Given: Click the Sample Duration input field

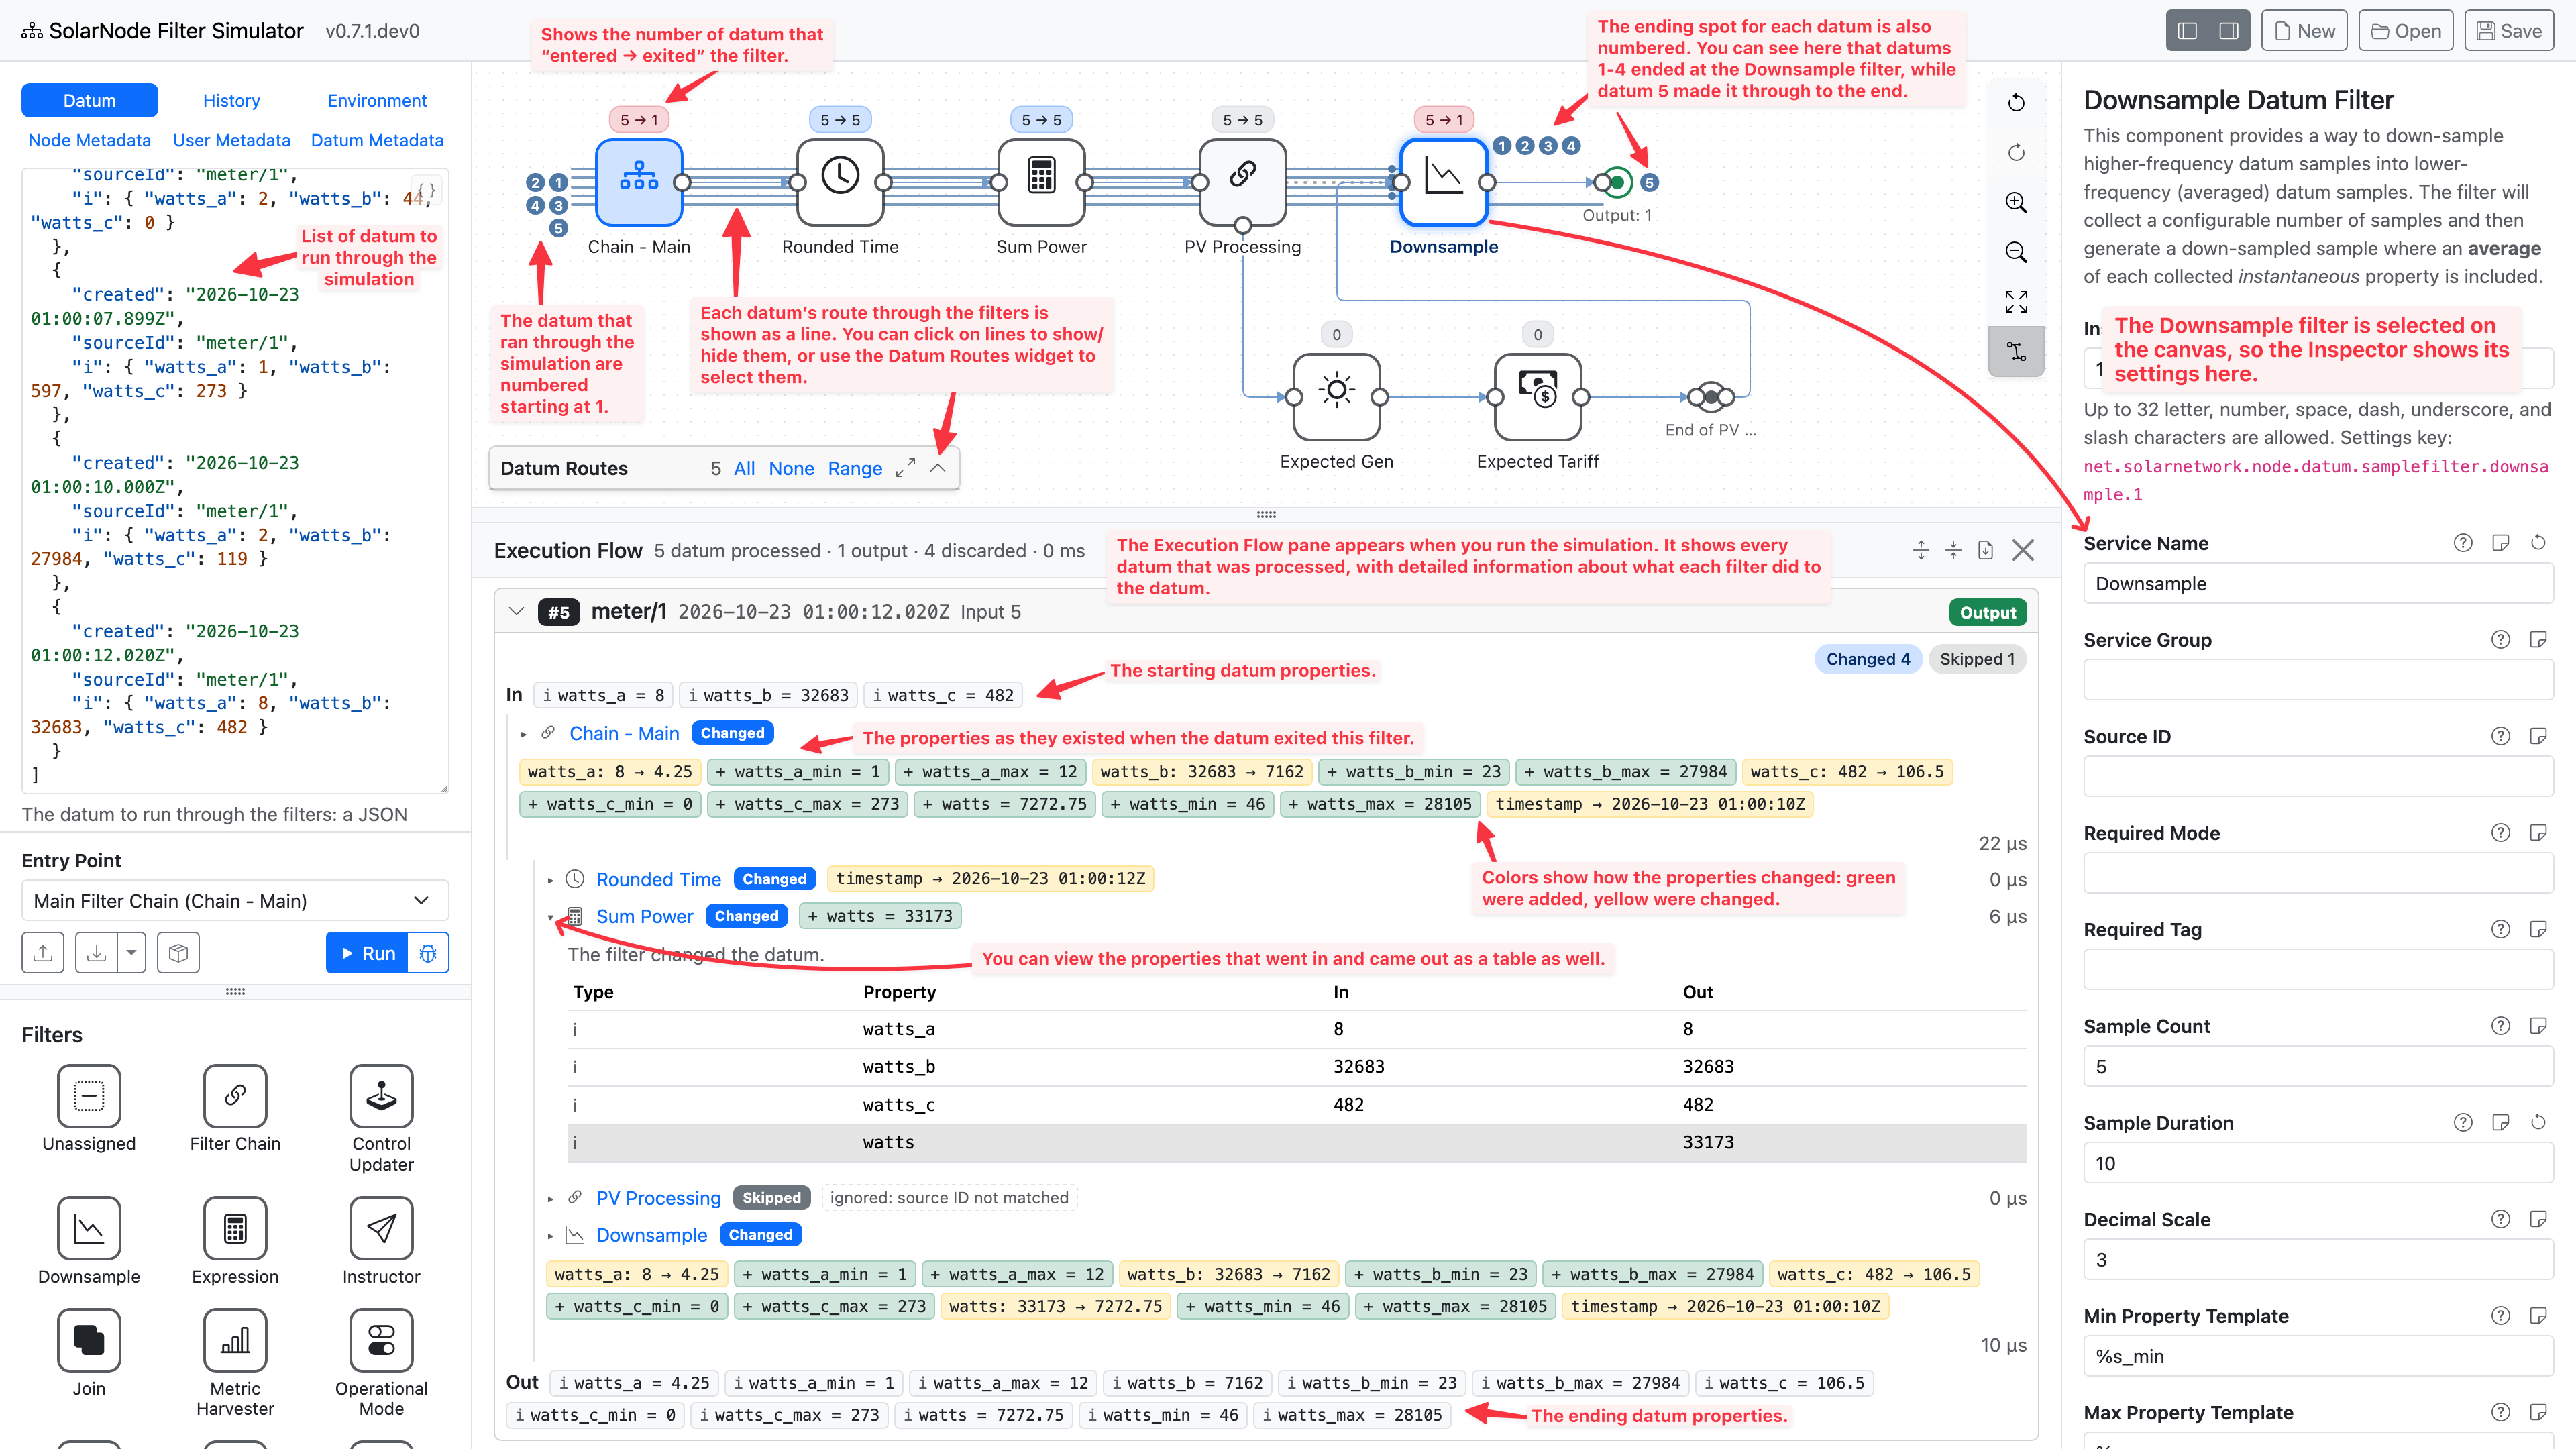Looking at the screenshot, I should click(x=2318, y=1164).
